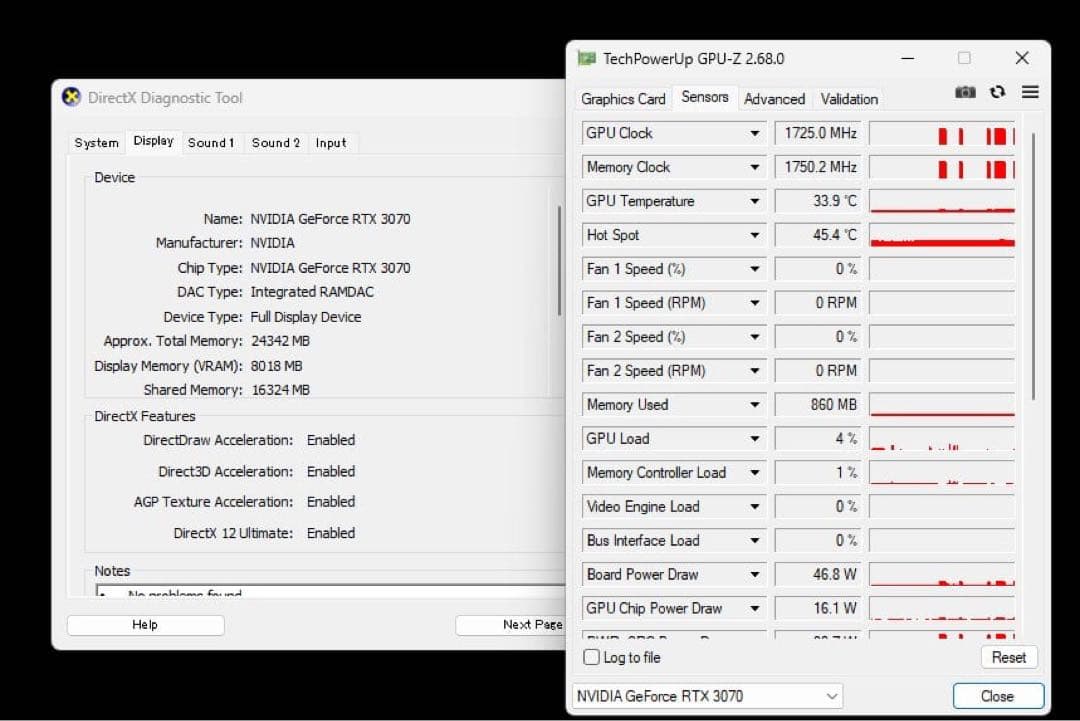Switch to the Graphics Card tab
The image size is (1080, 721).
click(623, 98)
